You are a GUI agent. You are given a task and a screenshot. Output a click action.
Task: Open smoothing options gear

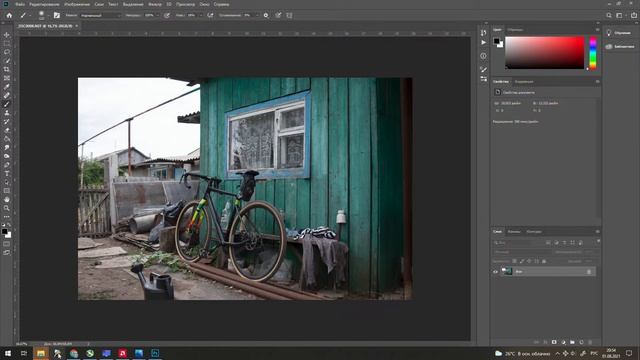(266, 15)
